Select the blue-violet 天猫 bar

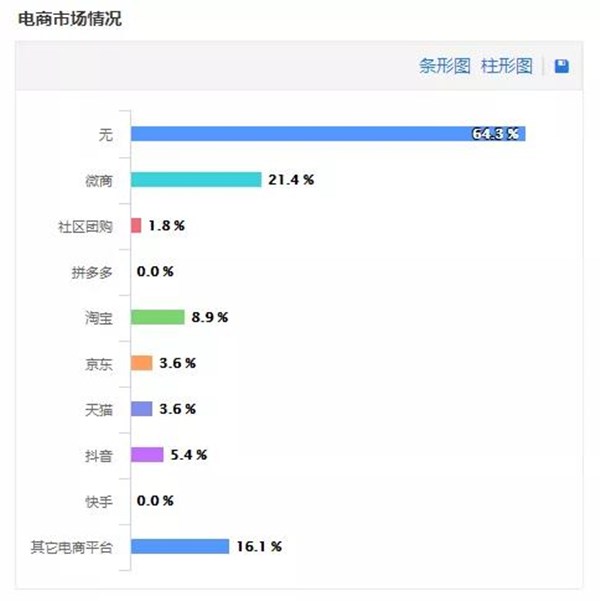[x=141, y=409]
